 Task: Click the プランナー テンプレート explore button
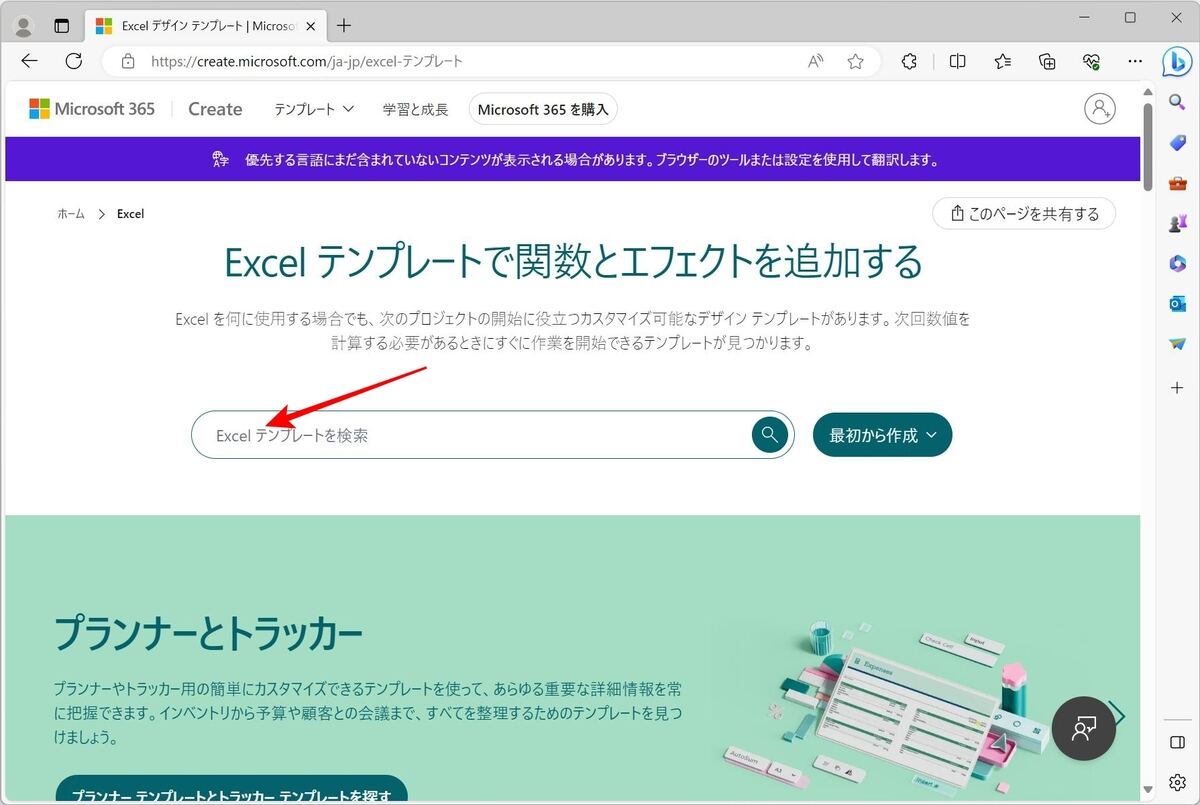click(x=231, y=790)
